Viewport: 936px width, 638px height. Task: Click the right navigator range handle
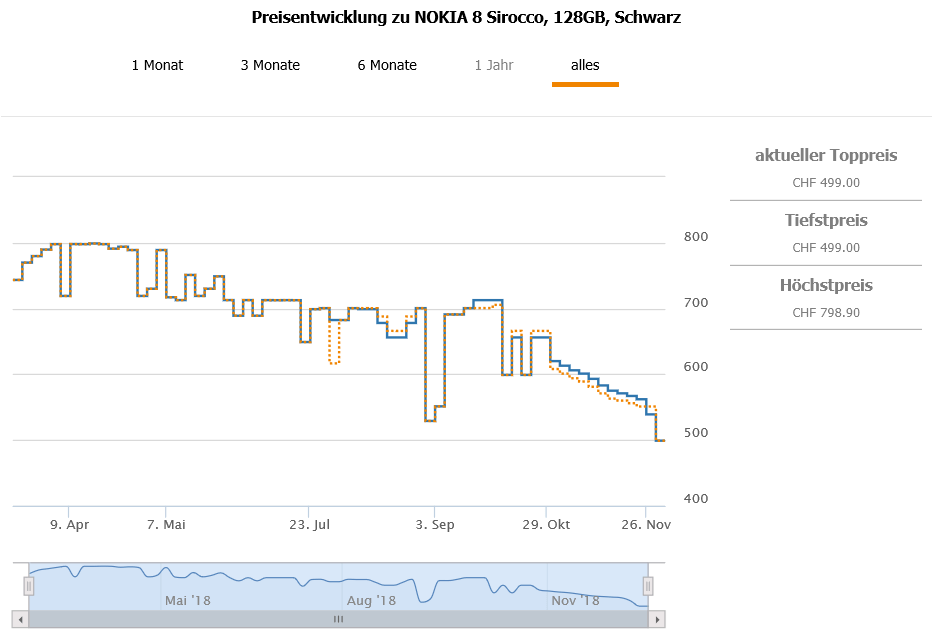(x=648, y=586)
